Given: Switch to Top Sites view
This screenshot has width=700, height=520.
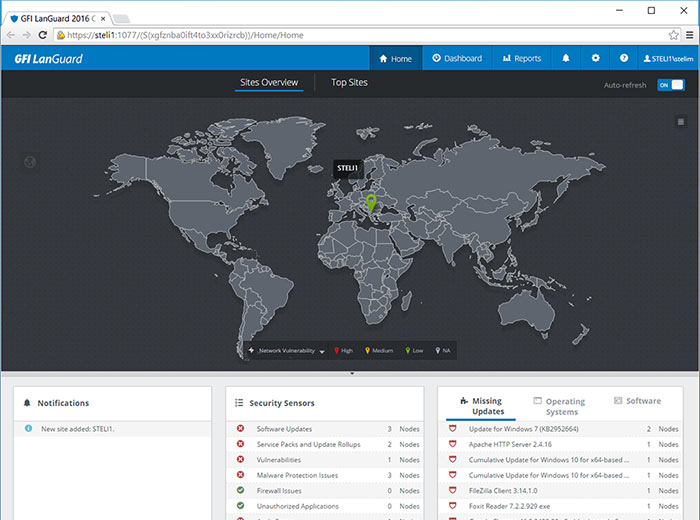Looking at the screenshot, I should pos(349,83).
